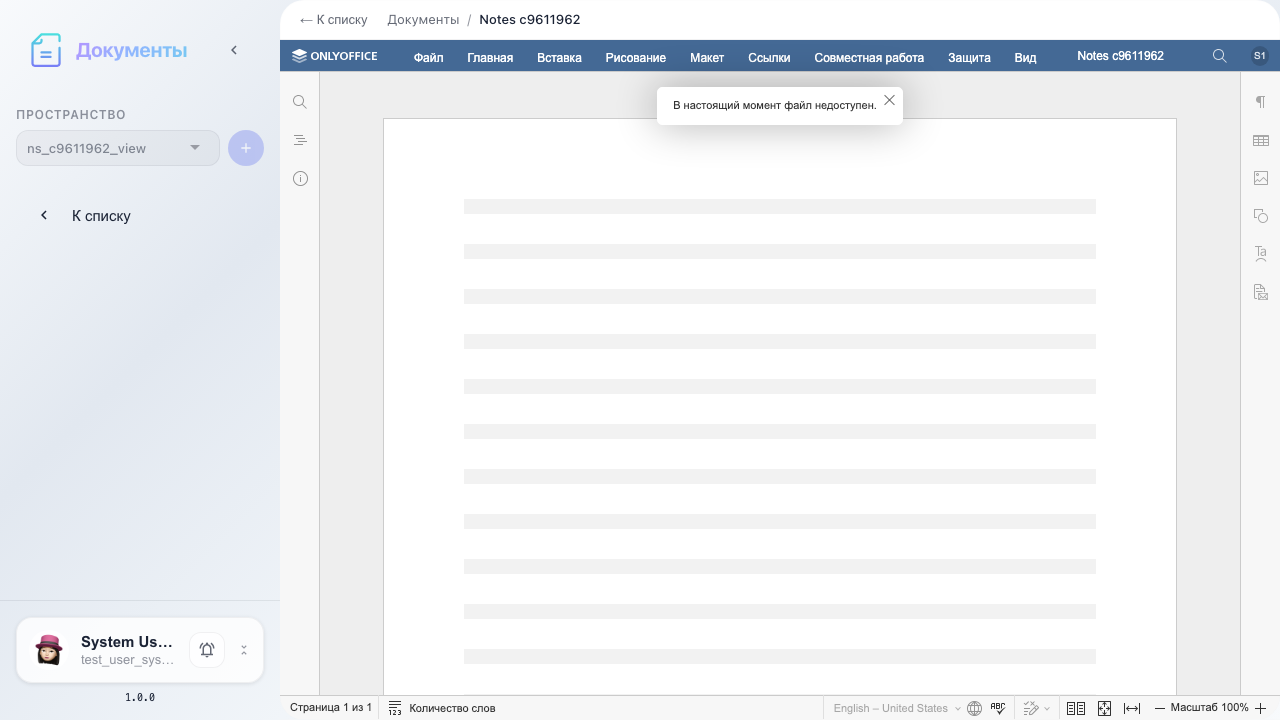Click the fit to page icon
Screen dimensions: 1280x720
1104,708
